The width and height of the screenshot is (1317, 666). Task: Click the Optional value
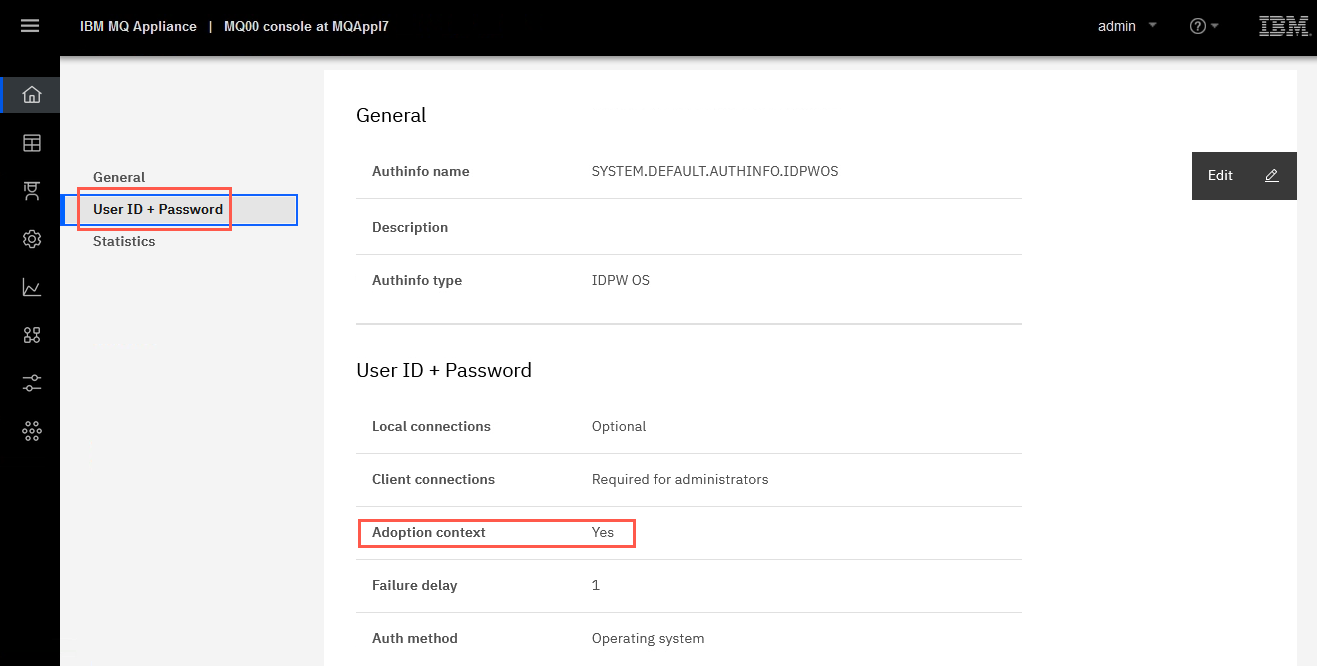[619, 426]
